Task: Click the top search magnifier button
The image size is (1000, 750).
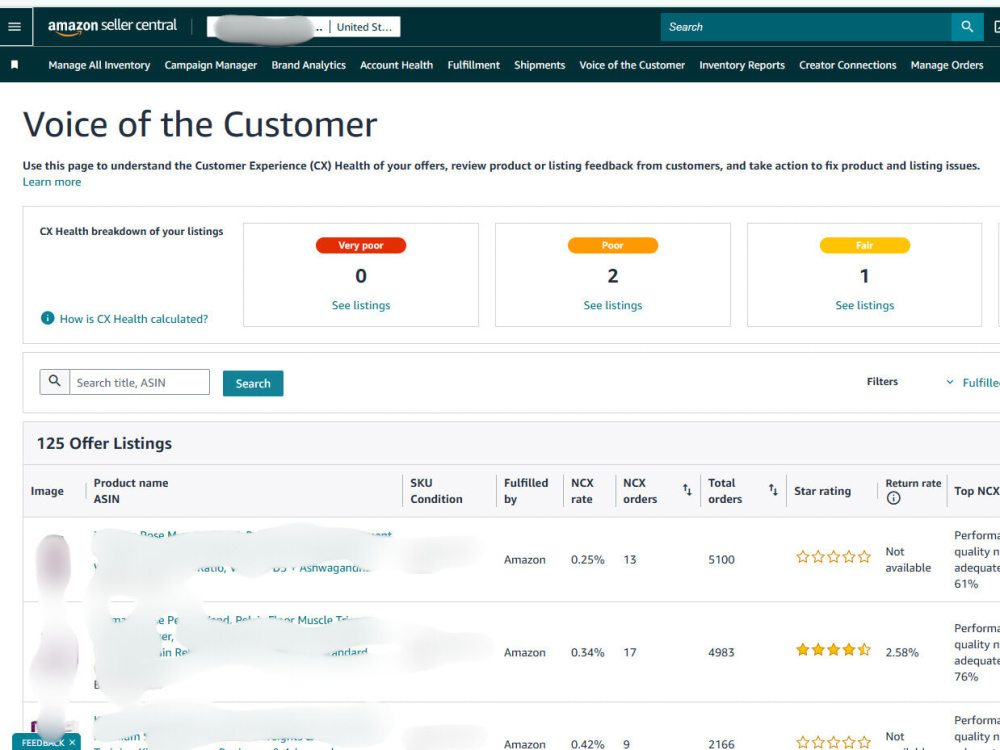Action: pyautogui.click(x=967, y=27)
